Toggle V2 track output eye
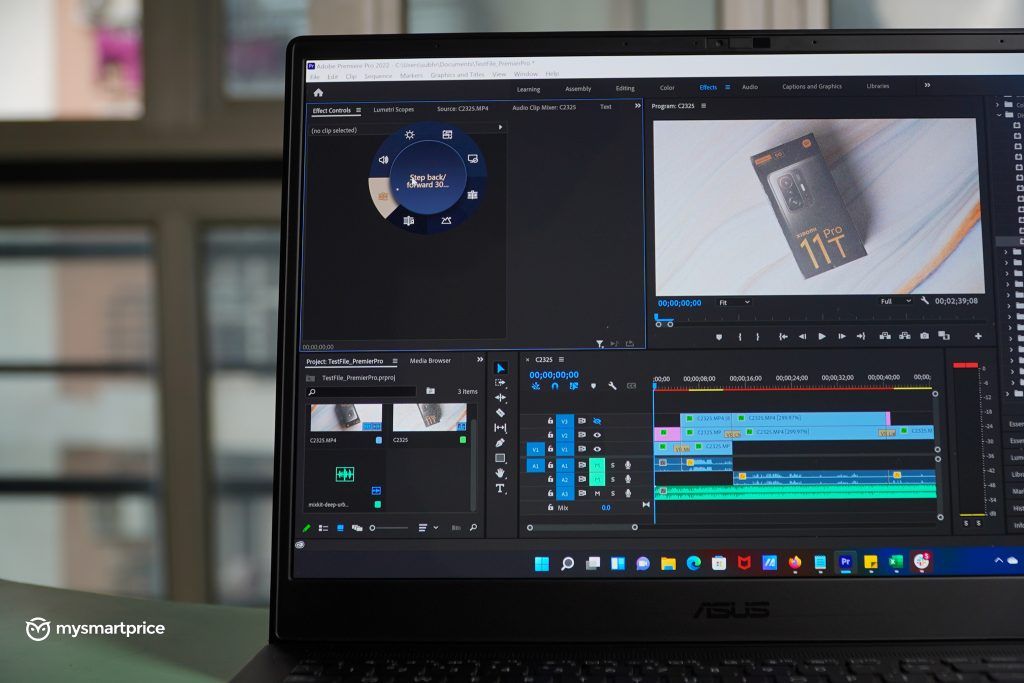The image size is (1024, 683). (597, 435)
